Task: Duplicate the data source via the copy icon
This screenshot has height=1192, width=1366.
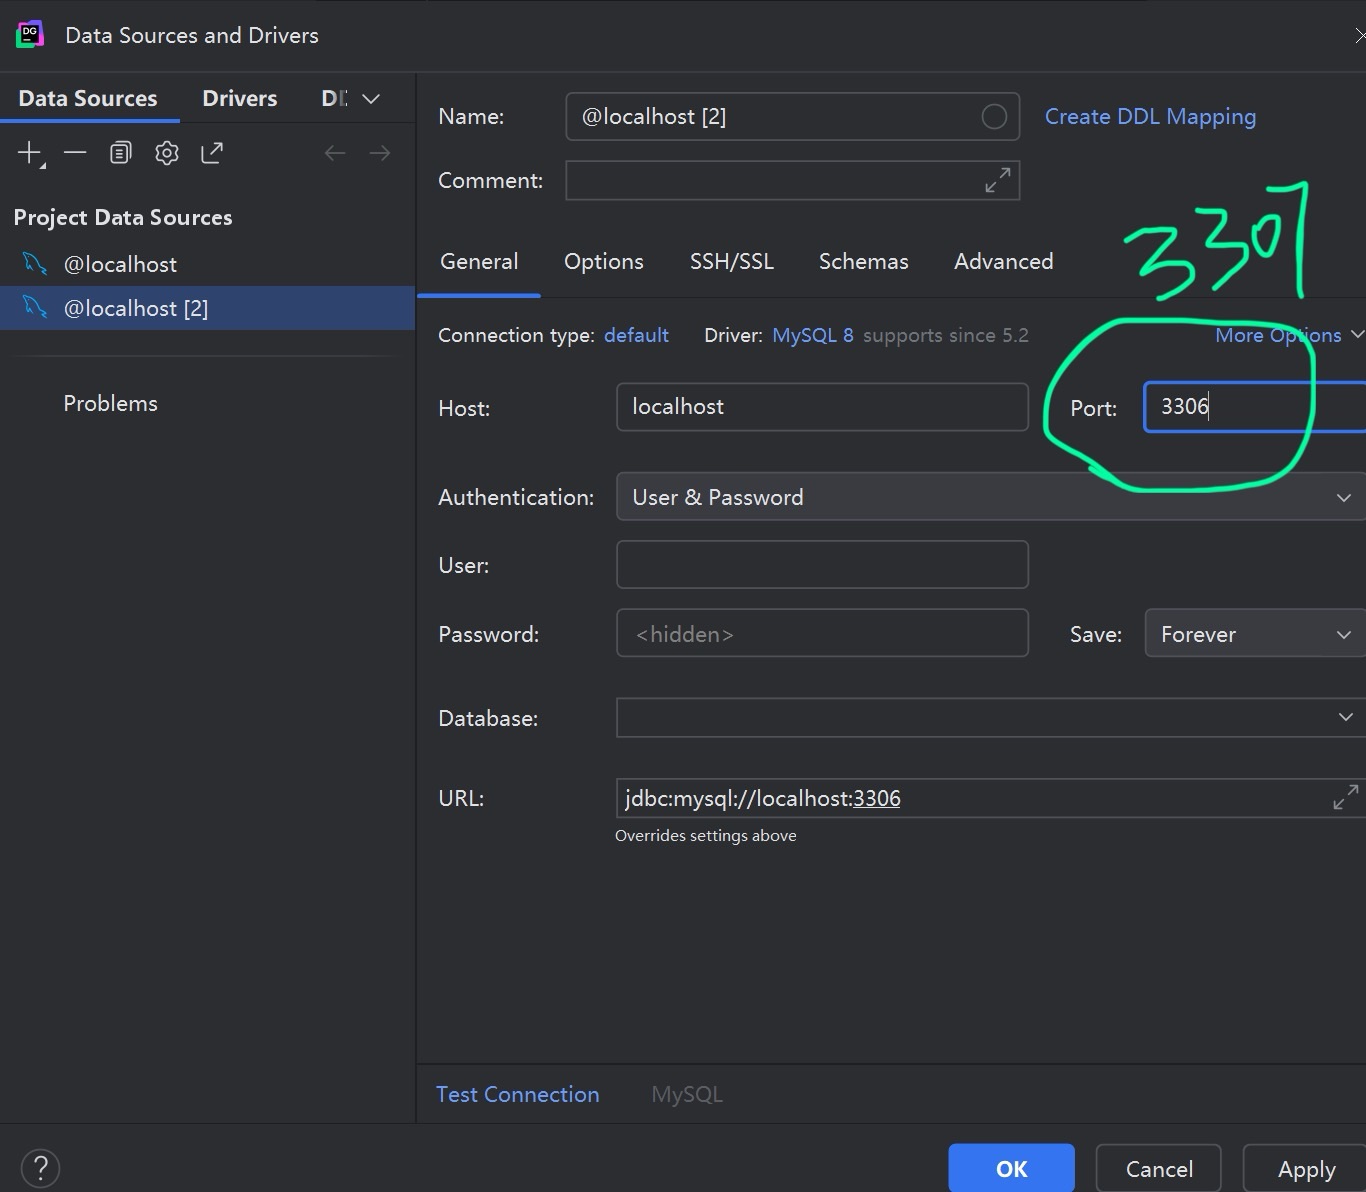Action: point(120,152)
